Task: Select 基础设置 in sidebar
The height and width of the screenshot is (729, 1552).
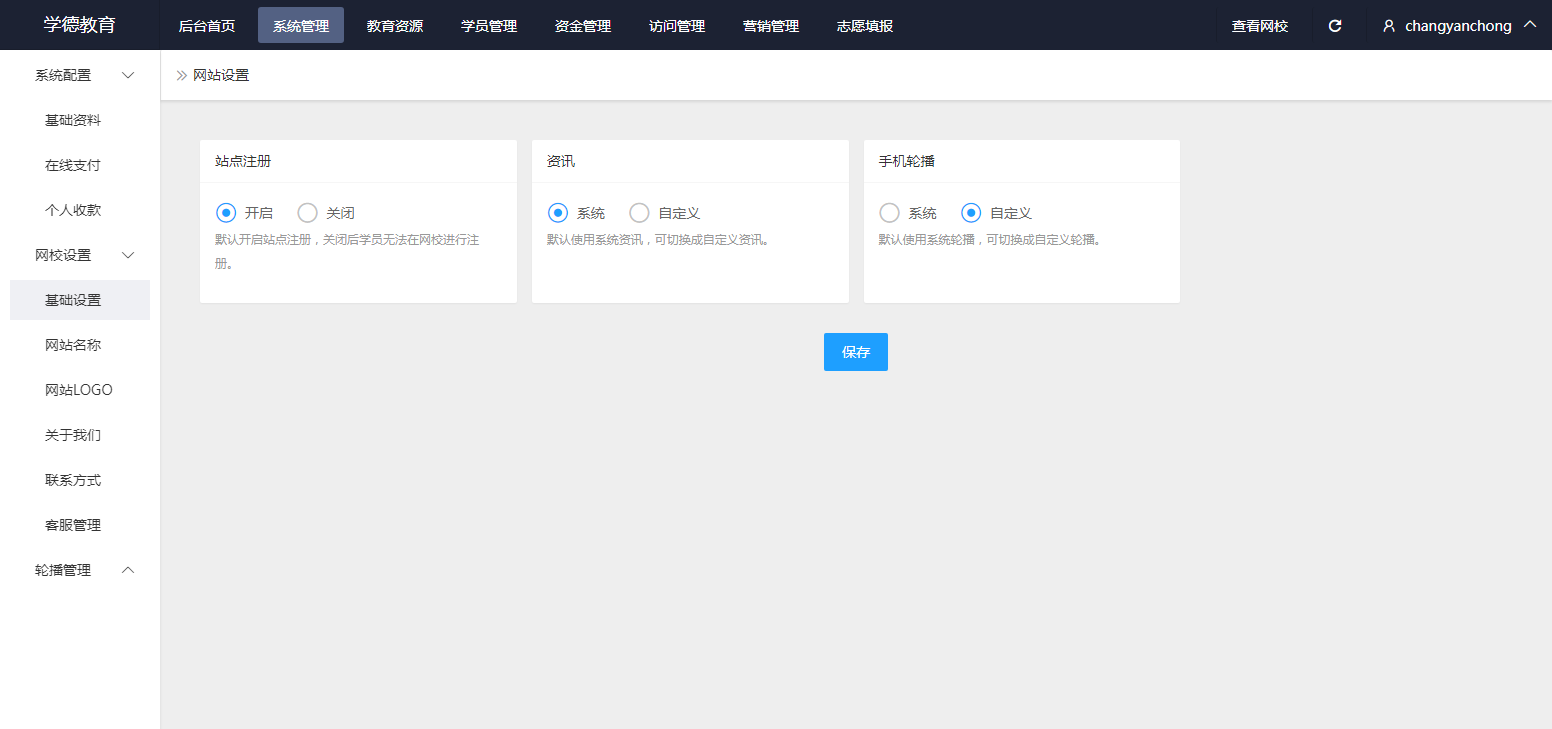Action: click(x=80, y=300)
